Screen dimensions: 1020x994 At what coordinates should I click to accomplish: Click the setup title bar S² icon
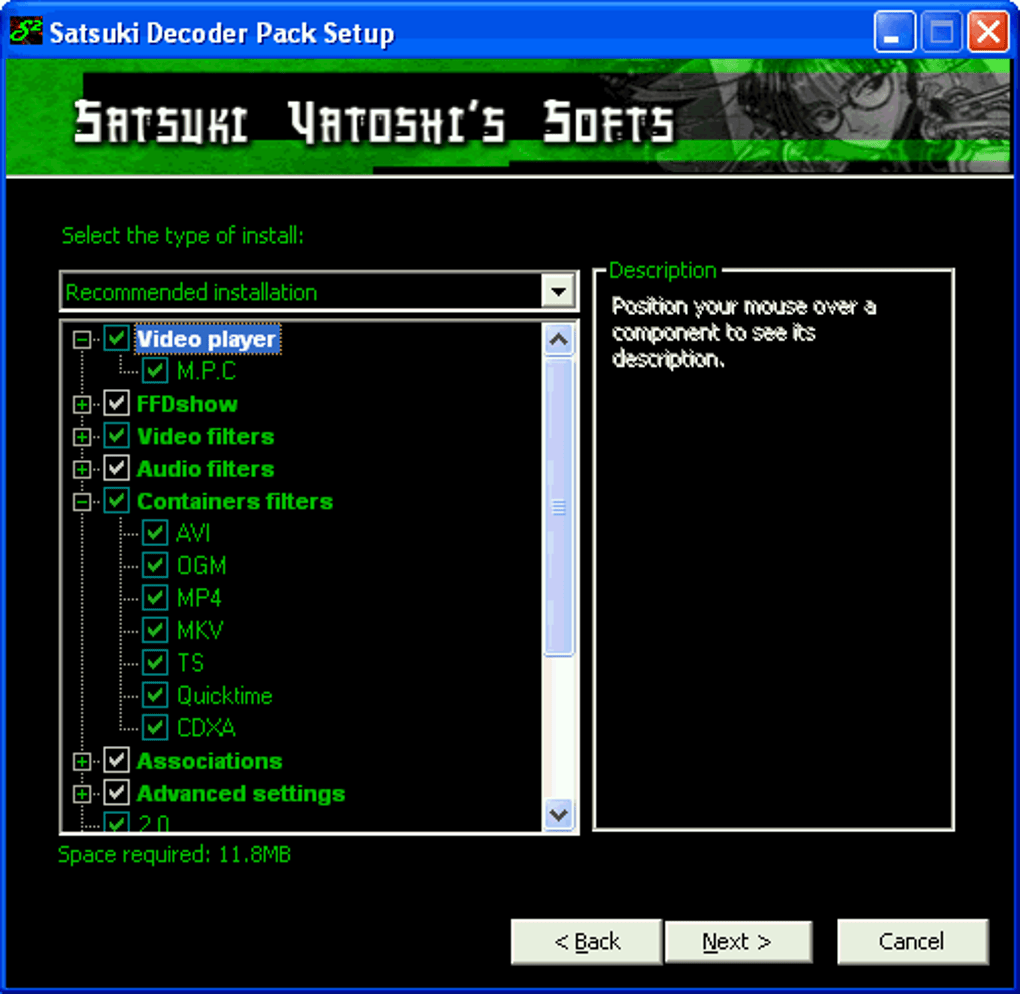26,31
